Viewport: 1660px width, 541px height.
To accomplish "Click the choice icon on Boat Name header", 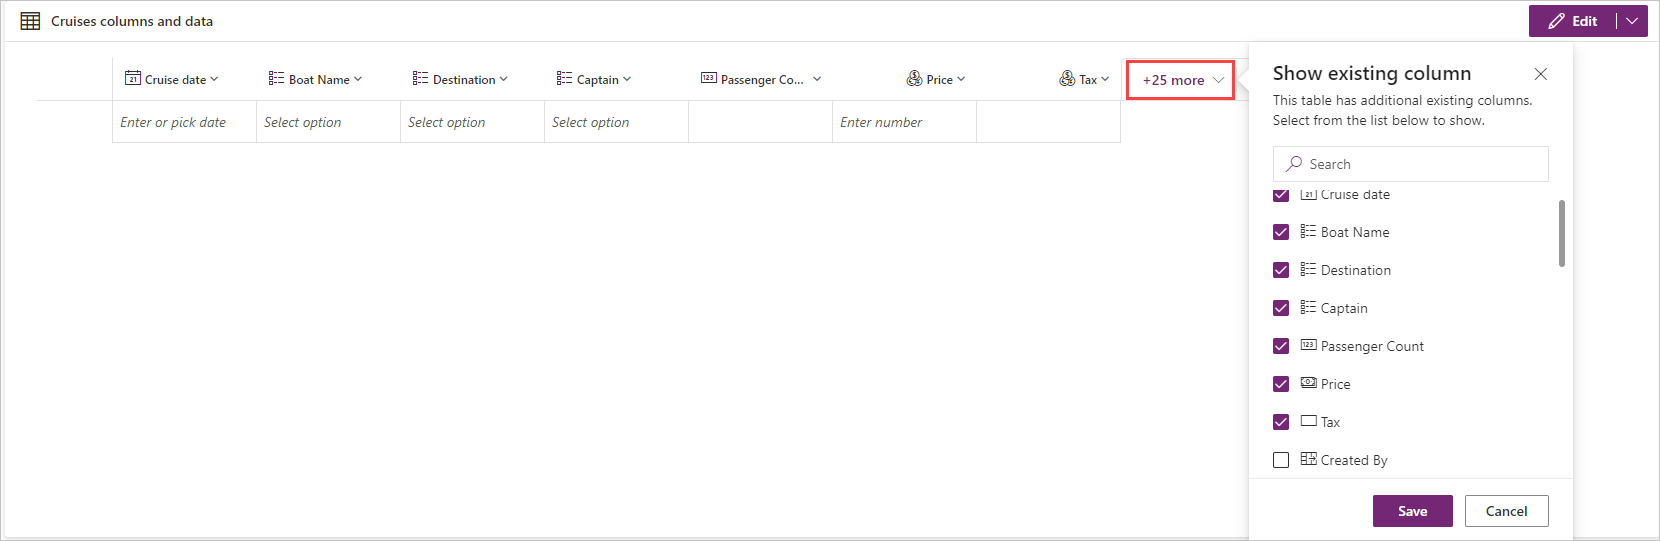I will pyautogui.click(x=276, y=79).
